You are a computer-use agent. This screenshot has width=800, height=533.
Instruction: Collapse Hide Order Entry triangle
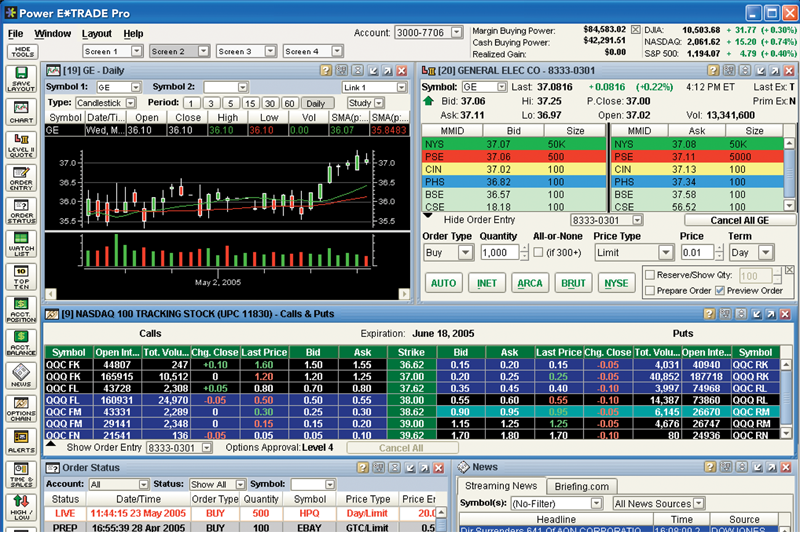428,216
